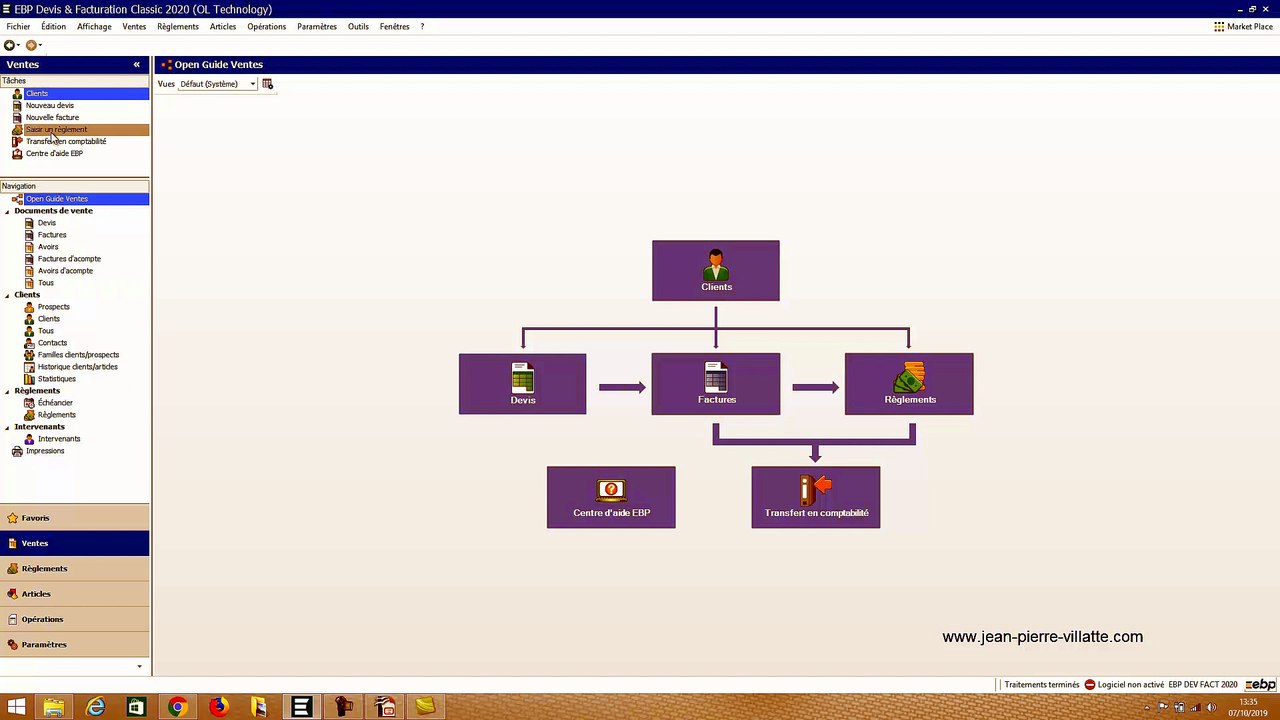Viewport: 1280px width, 720px height.
Task: Collapse the Documents de vente tree group
Action: point(8,211)
